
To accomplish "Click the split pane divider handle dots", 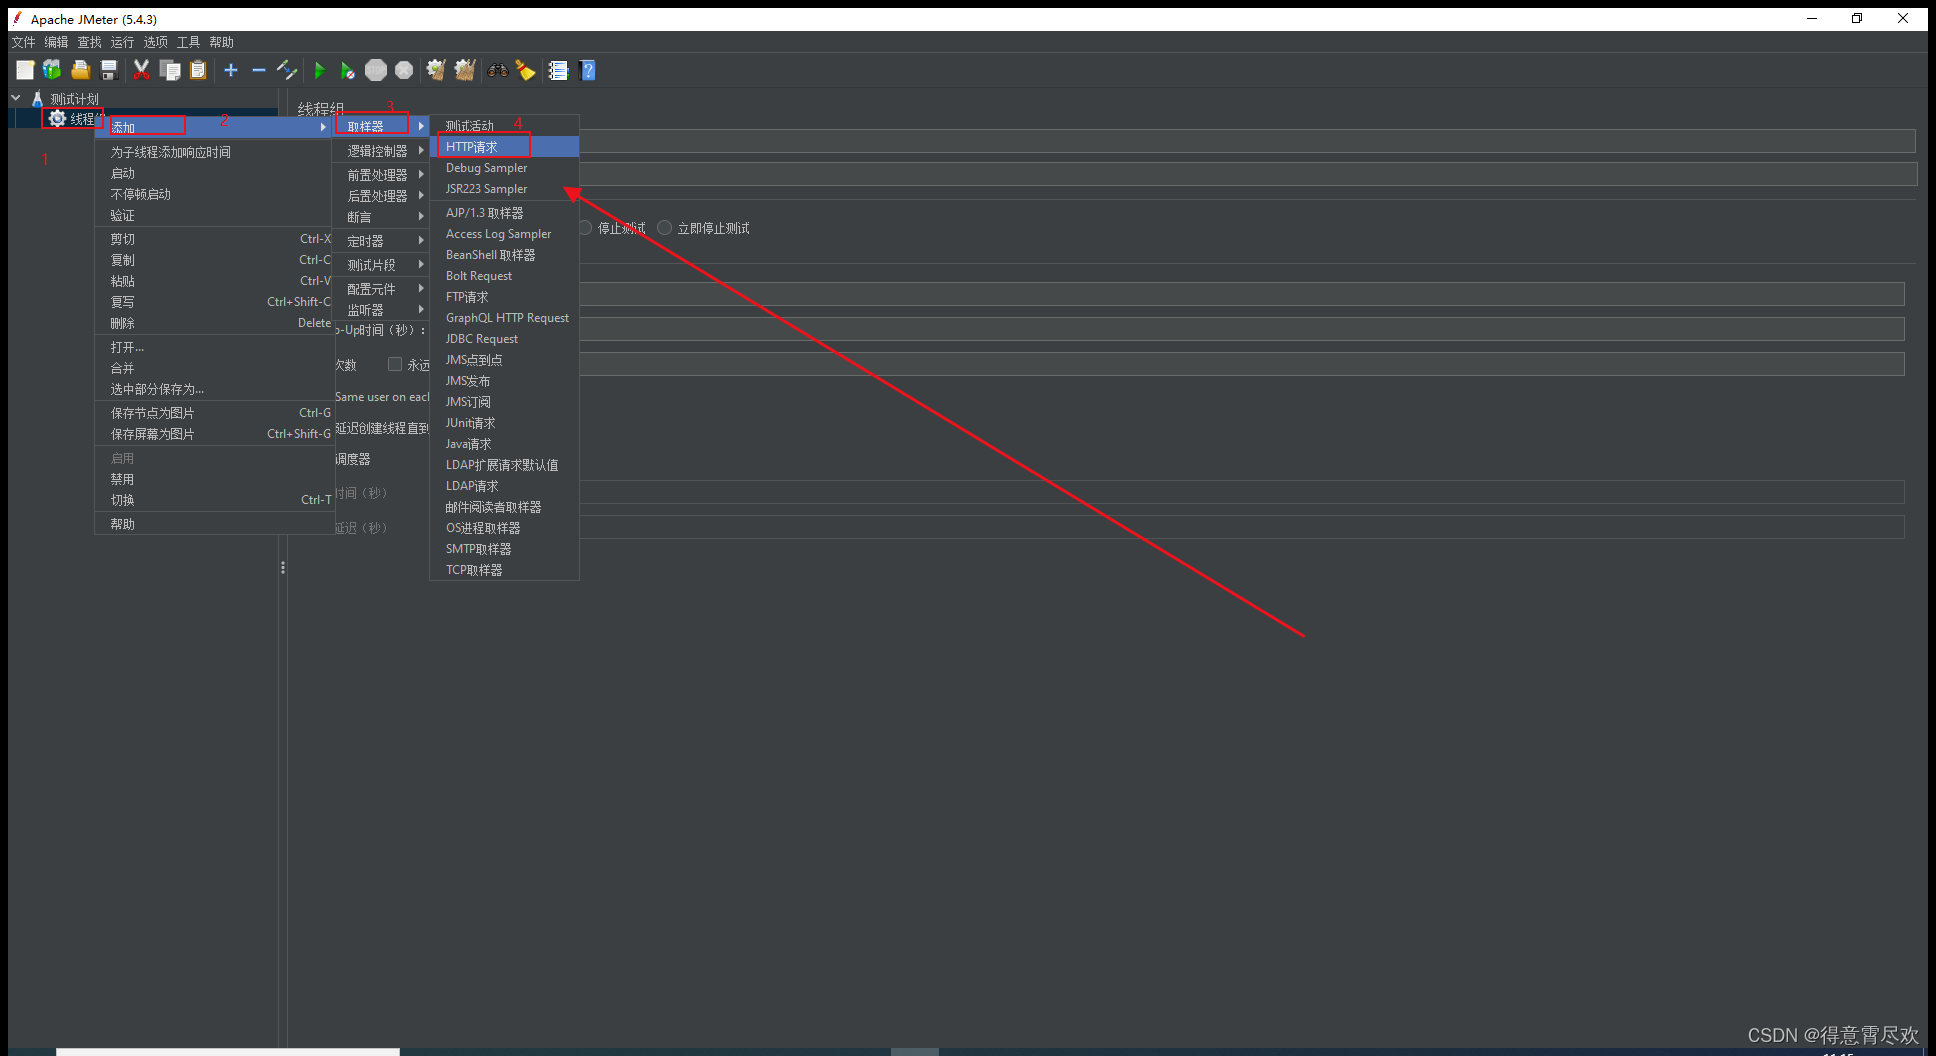I will tap(283, 567).
